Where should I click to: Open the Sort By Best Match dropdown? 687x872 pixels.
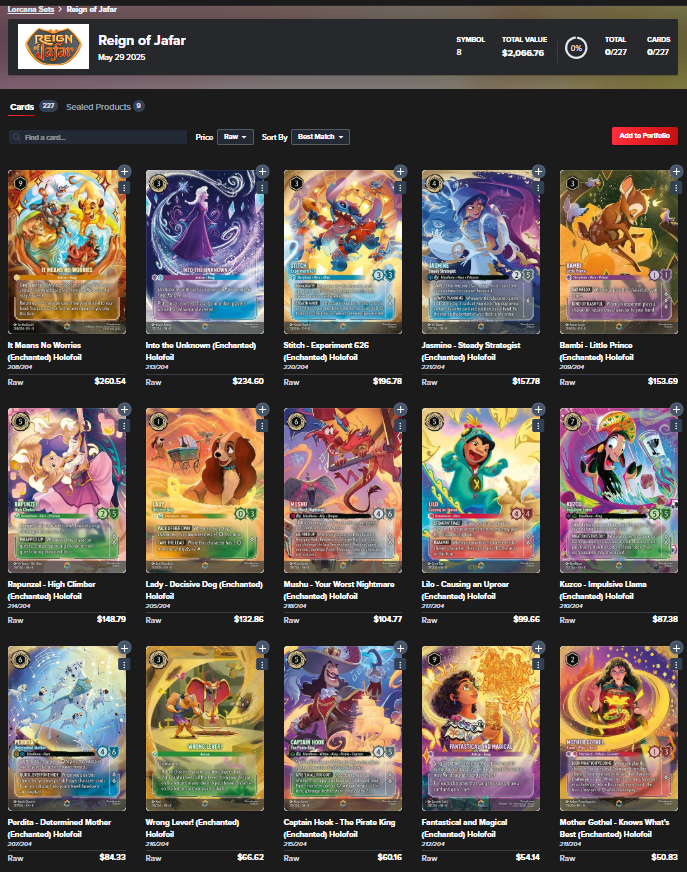click(x=320, y=137)
